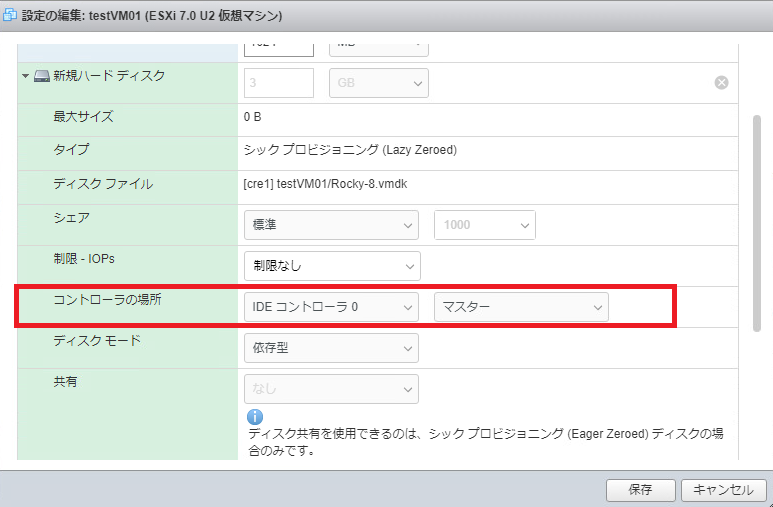The width and height of the screenshot is (773, 507).
Task: Open the shares value 1000 dropdown
Action: (x=485, y=225)
